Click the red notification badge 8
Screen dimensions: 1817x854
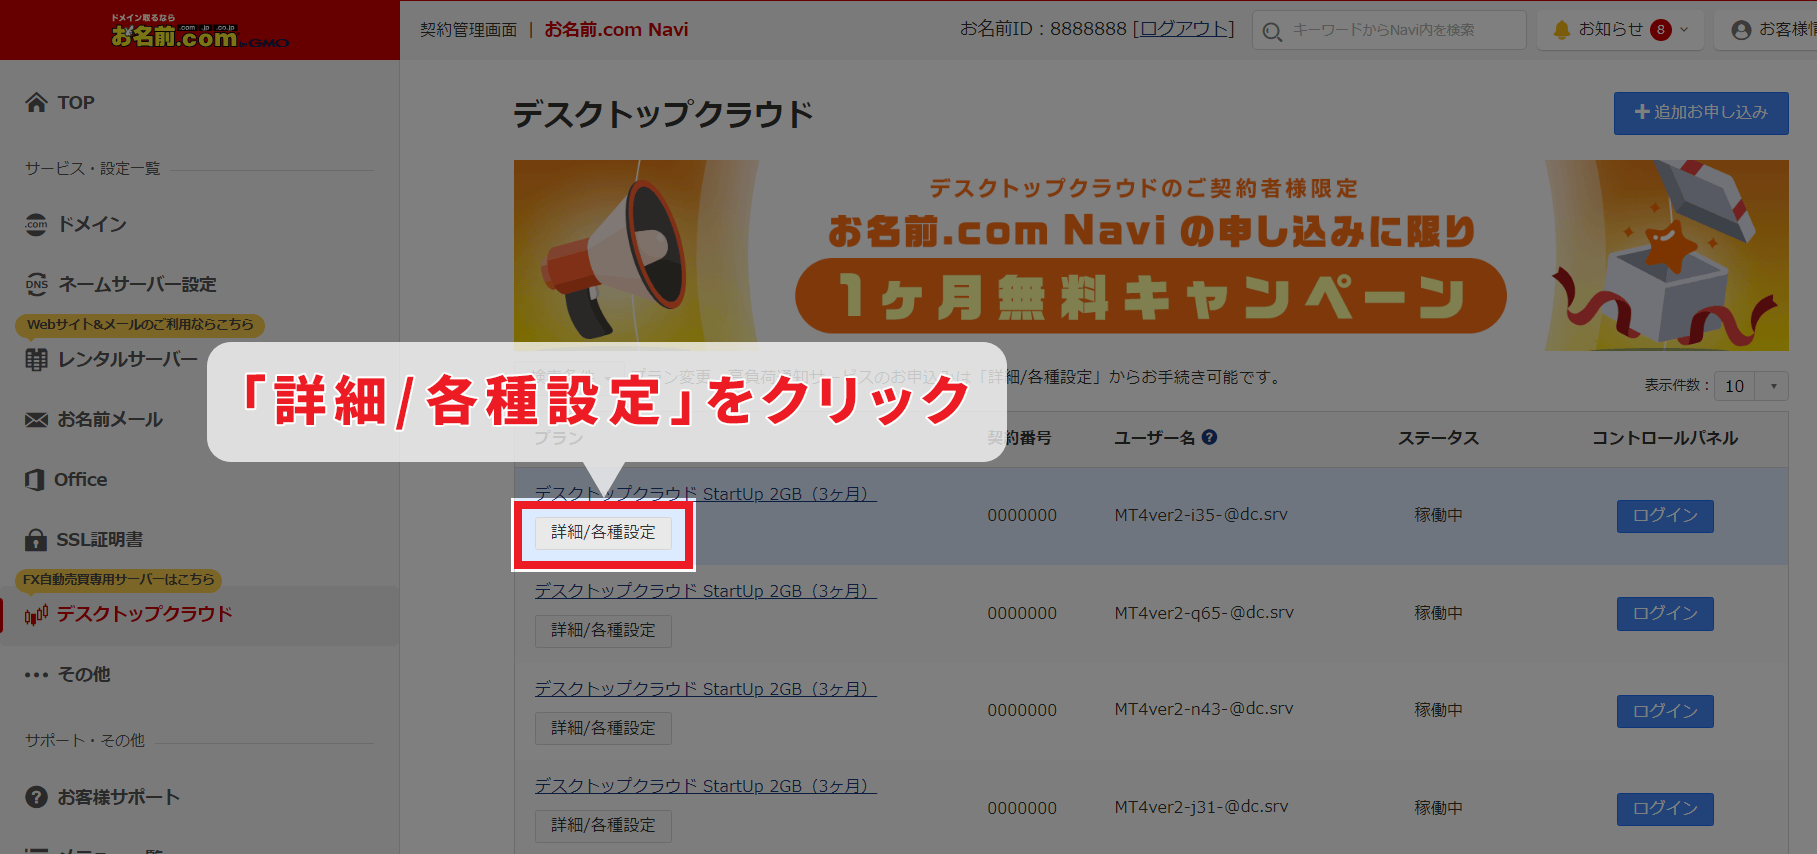point(1661,30)
